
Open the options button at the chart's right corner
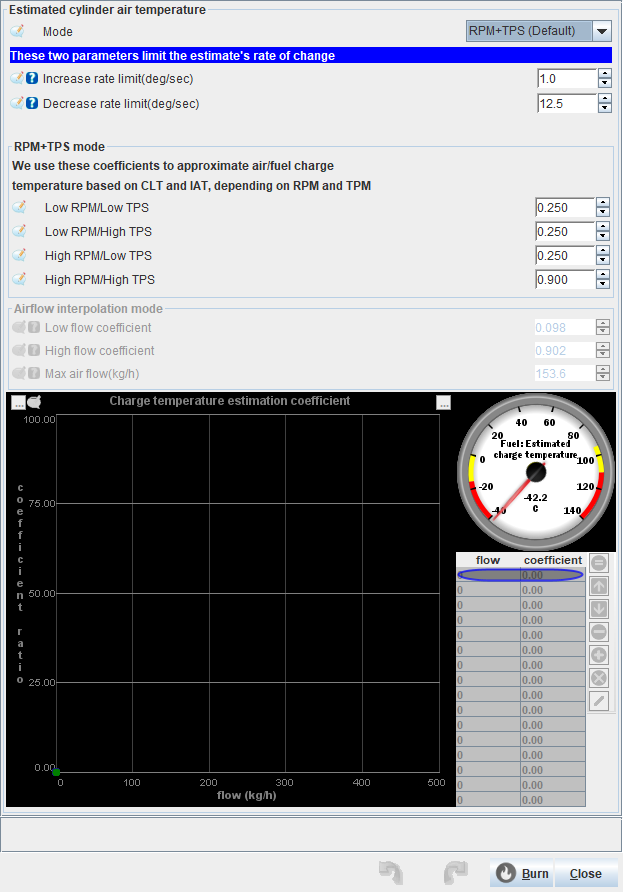point(444,402)
